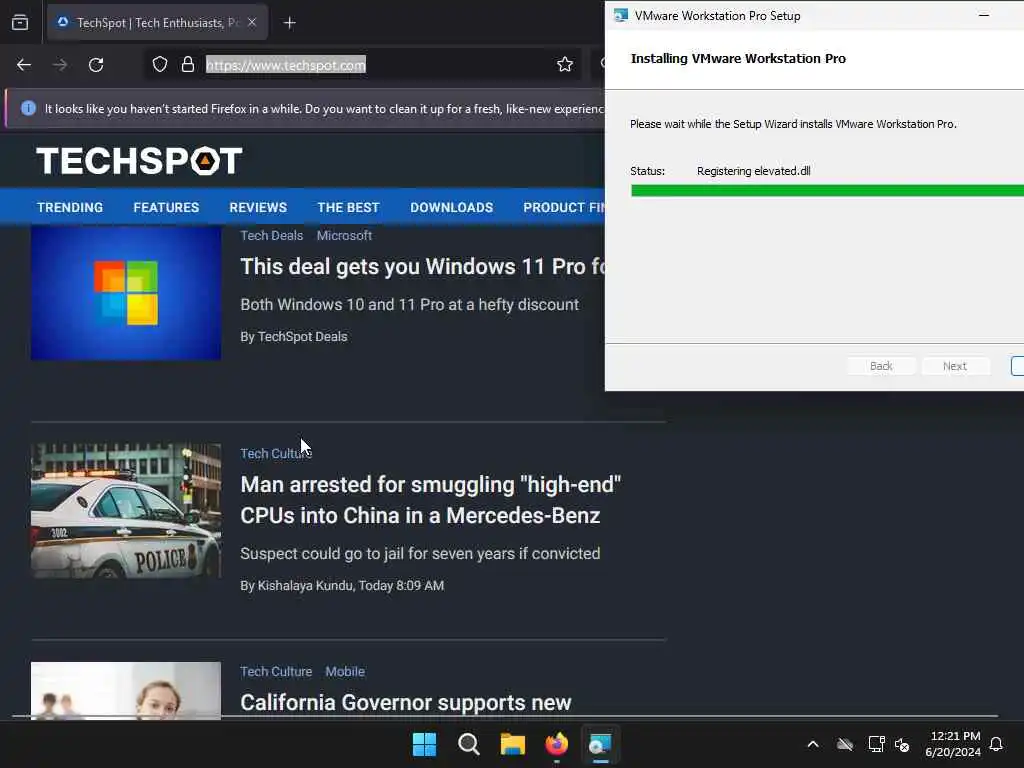Open the California Governor article thumbnail
This screenshot has width=1024, height=768.
(x=126, y=691)
